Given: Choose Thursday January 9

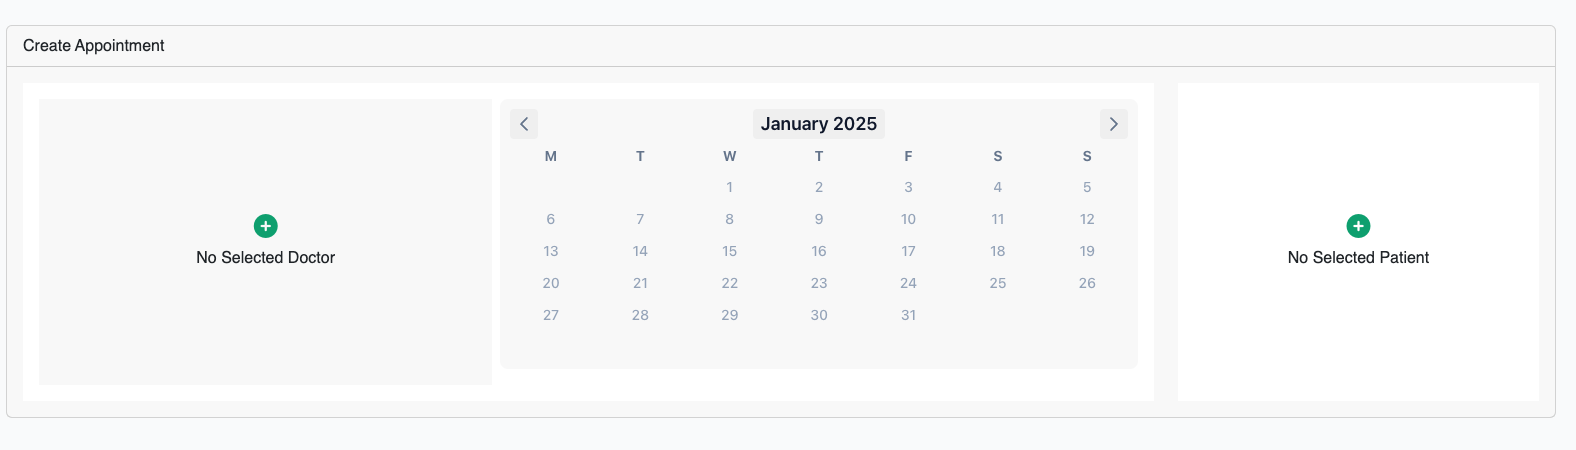Looking at the screenshot, I should (819, 219).
